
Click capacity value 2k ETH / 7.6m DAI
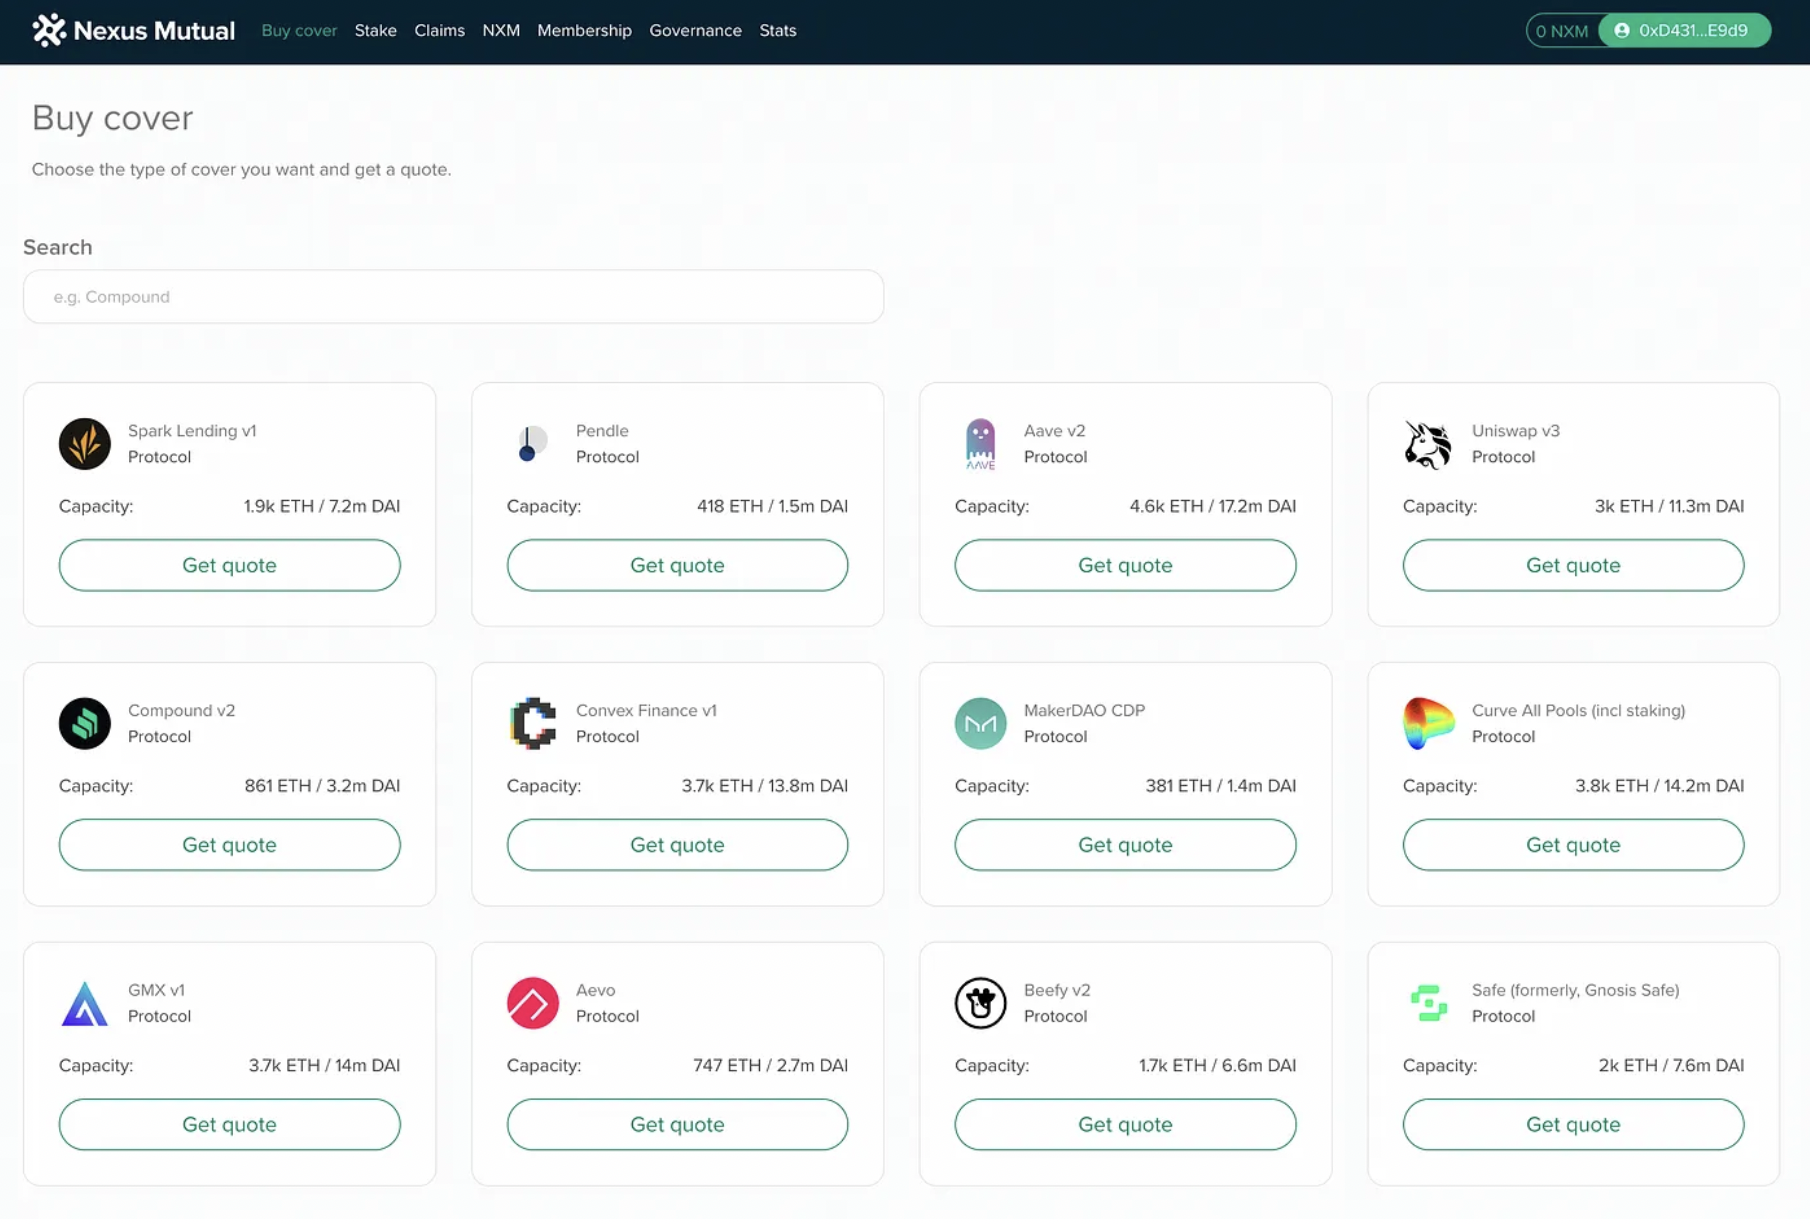coord(1671,1065)
